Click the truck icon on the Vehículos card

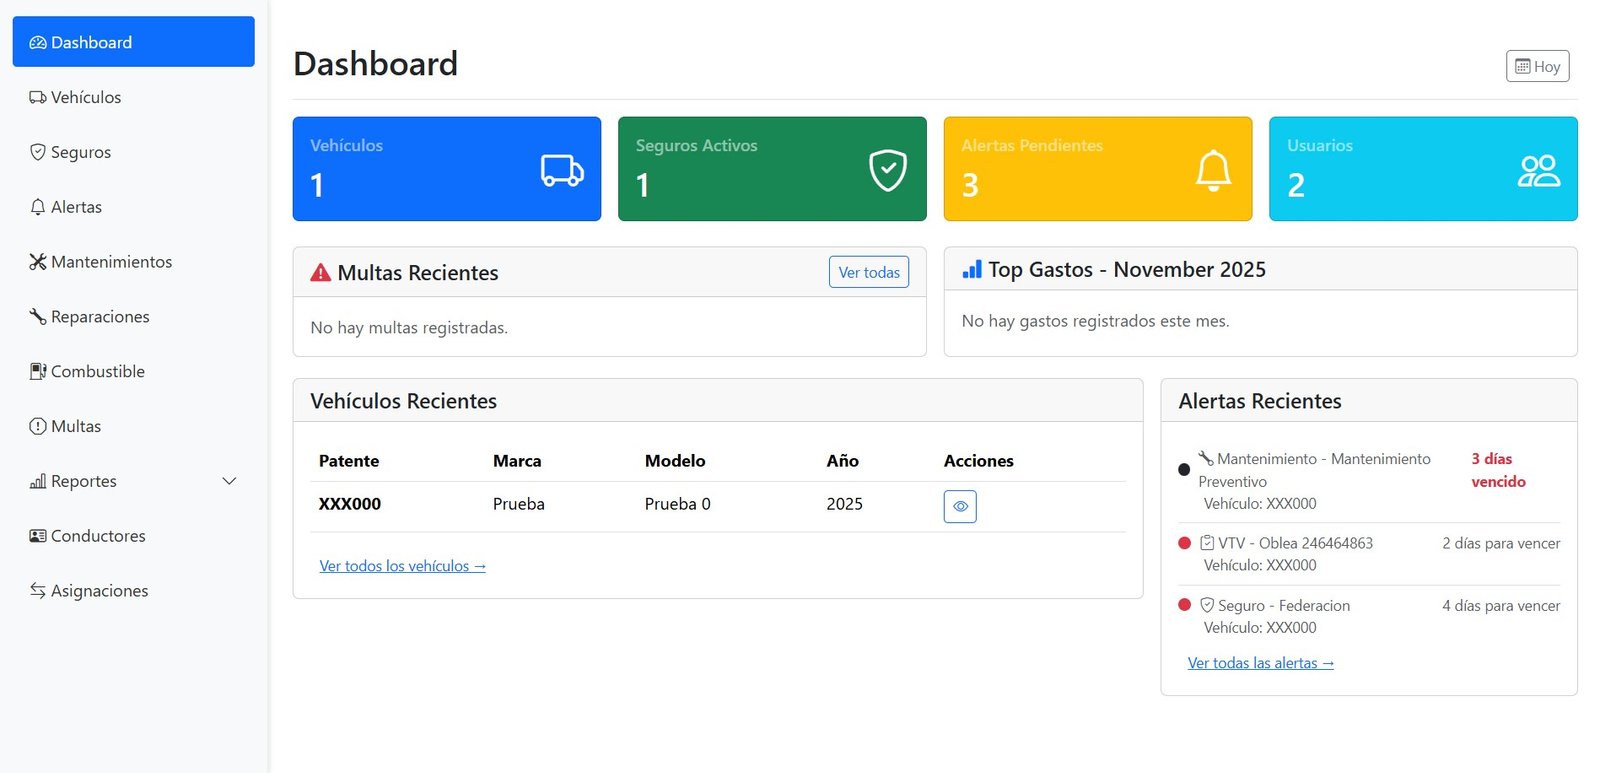click(562, 170)
